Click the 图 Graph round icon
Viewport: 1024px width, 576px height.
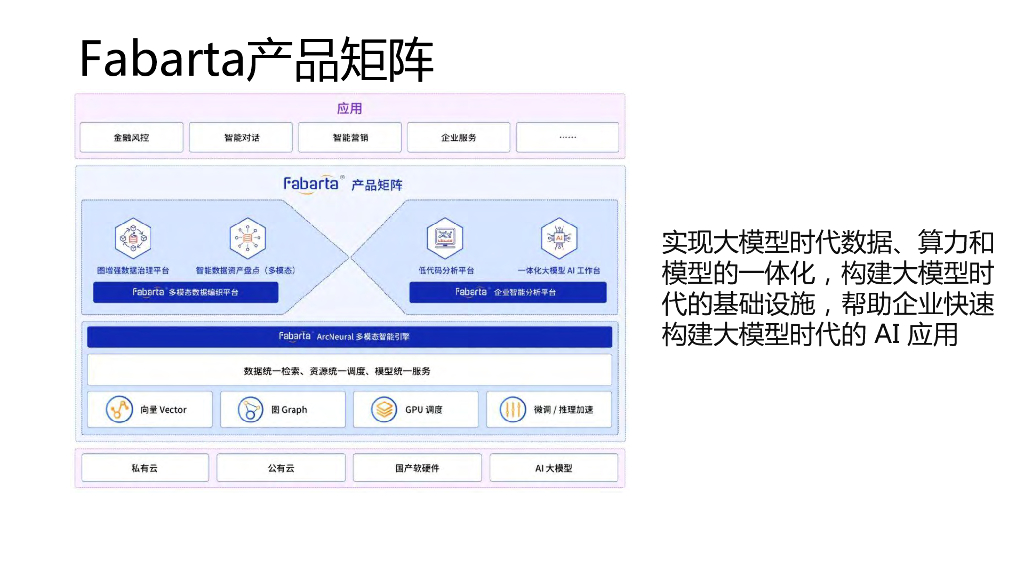[x=250, y=409]
